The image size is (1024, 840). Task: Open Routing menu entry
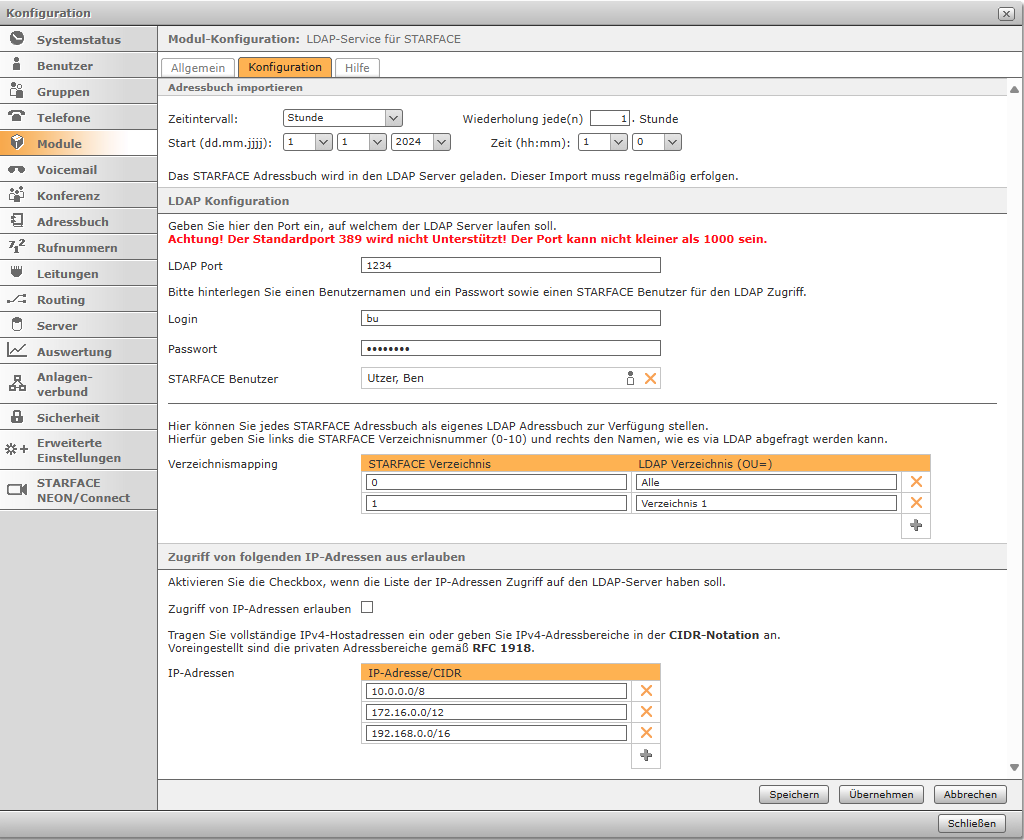click(x=78, y=300)
